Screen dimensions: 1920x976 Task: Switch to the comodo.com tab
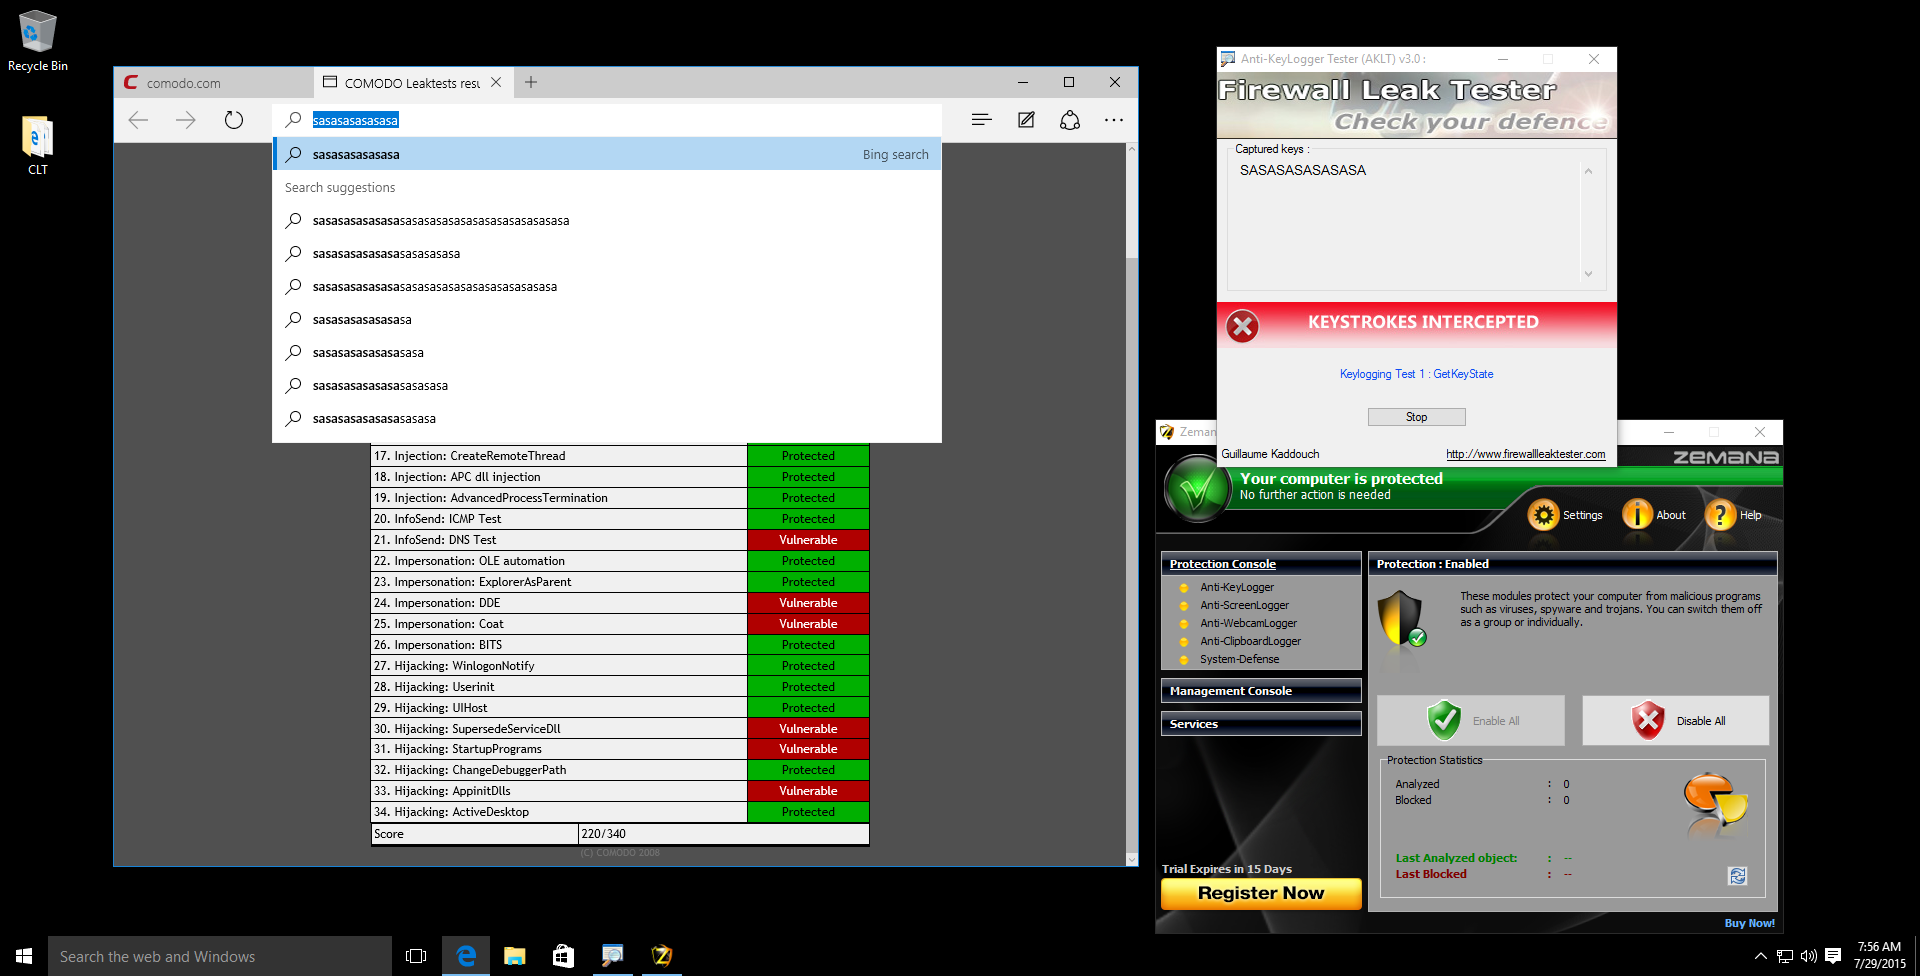214,83
